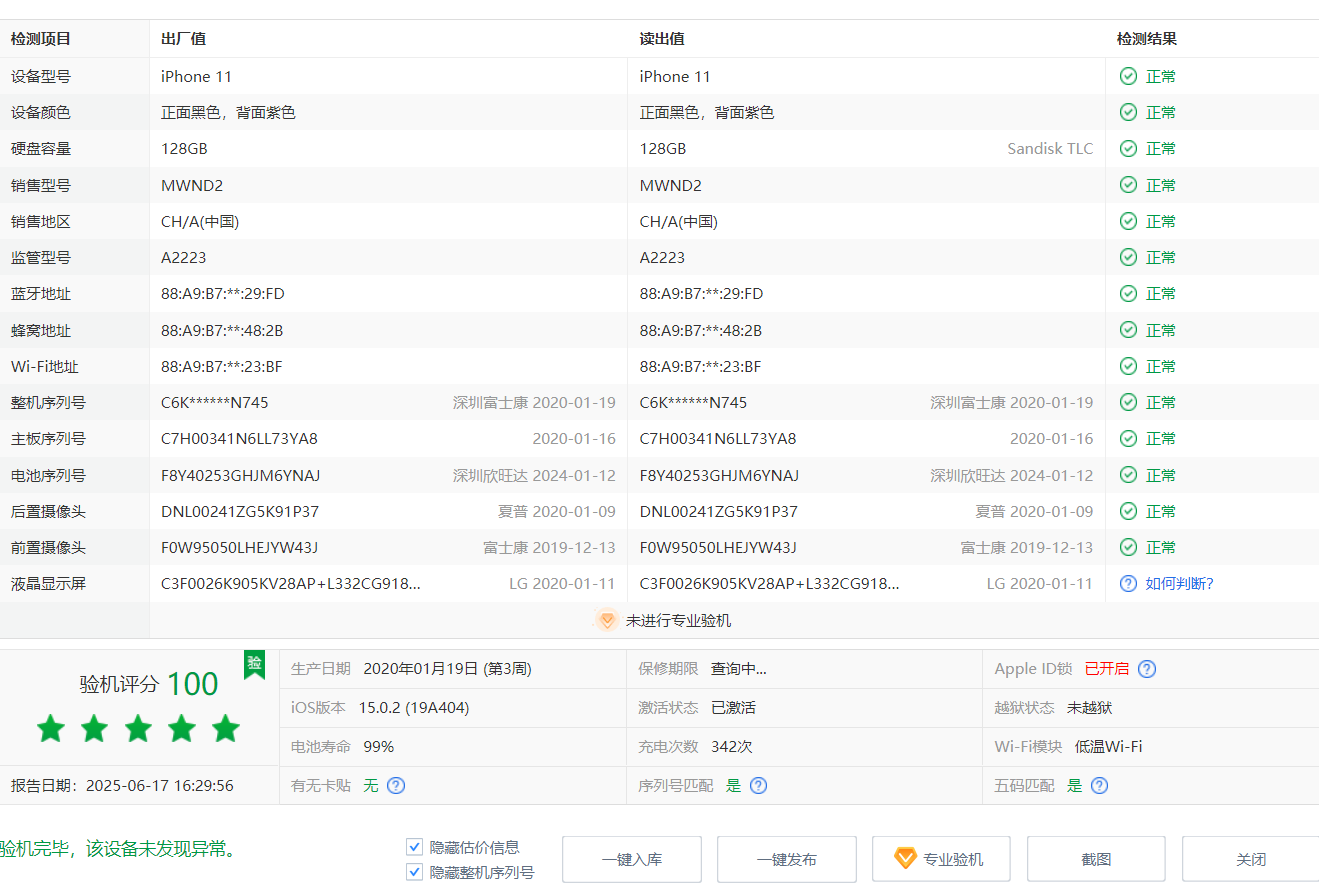Click the 截图 screenshot button
Viewport: 1319px width, 887px height.
[1096, 859]
